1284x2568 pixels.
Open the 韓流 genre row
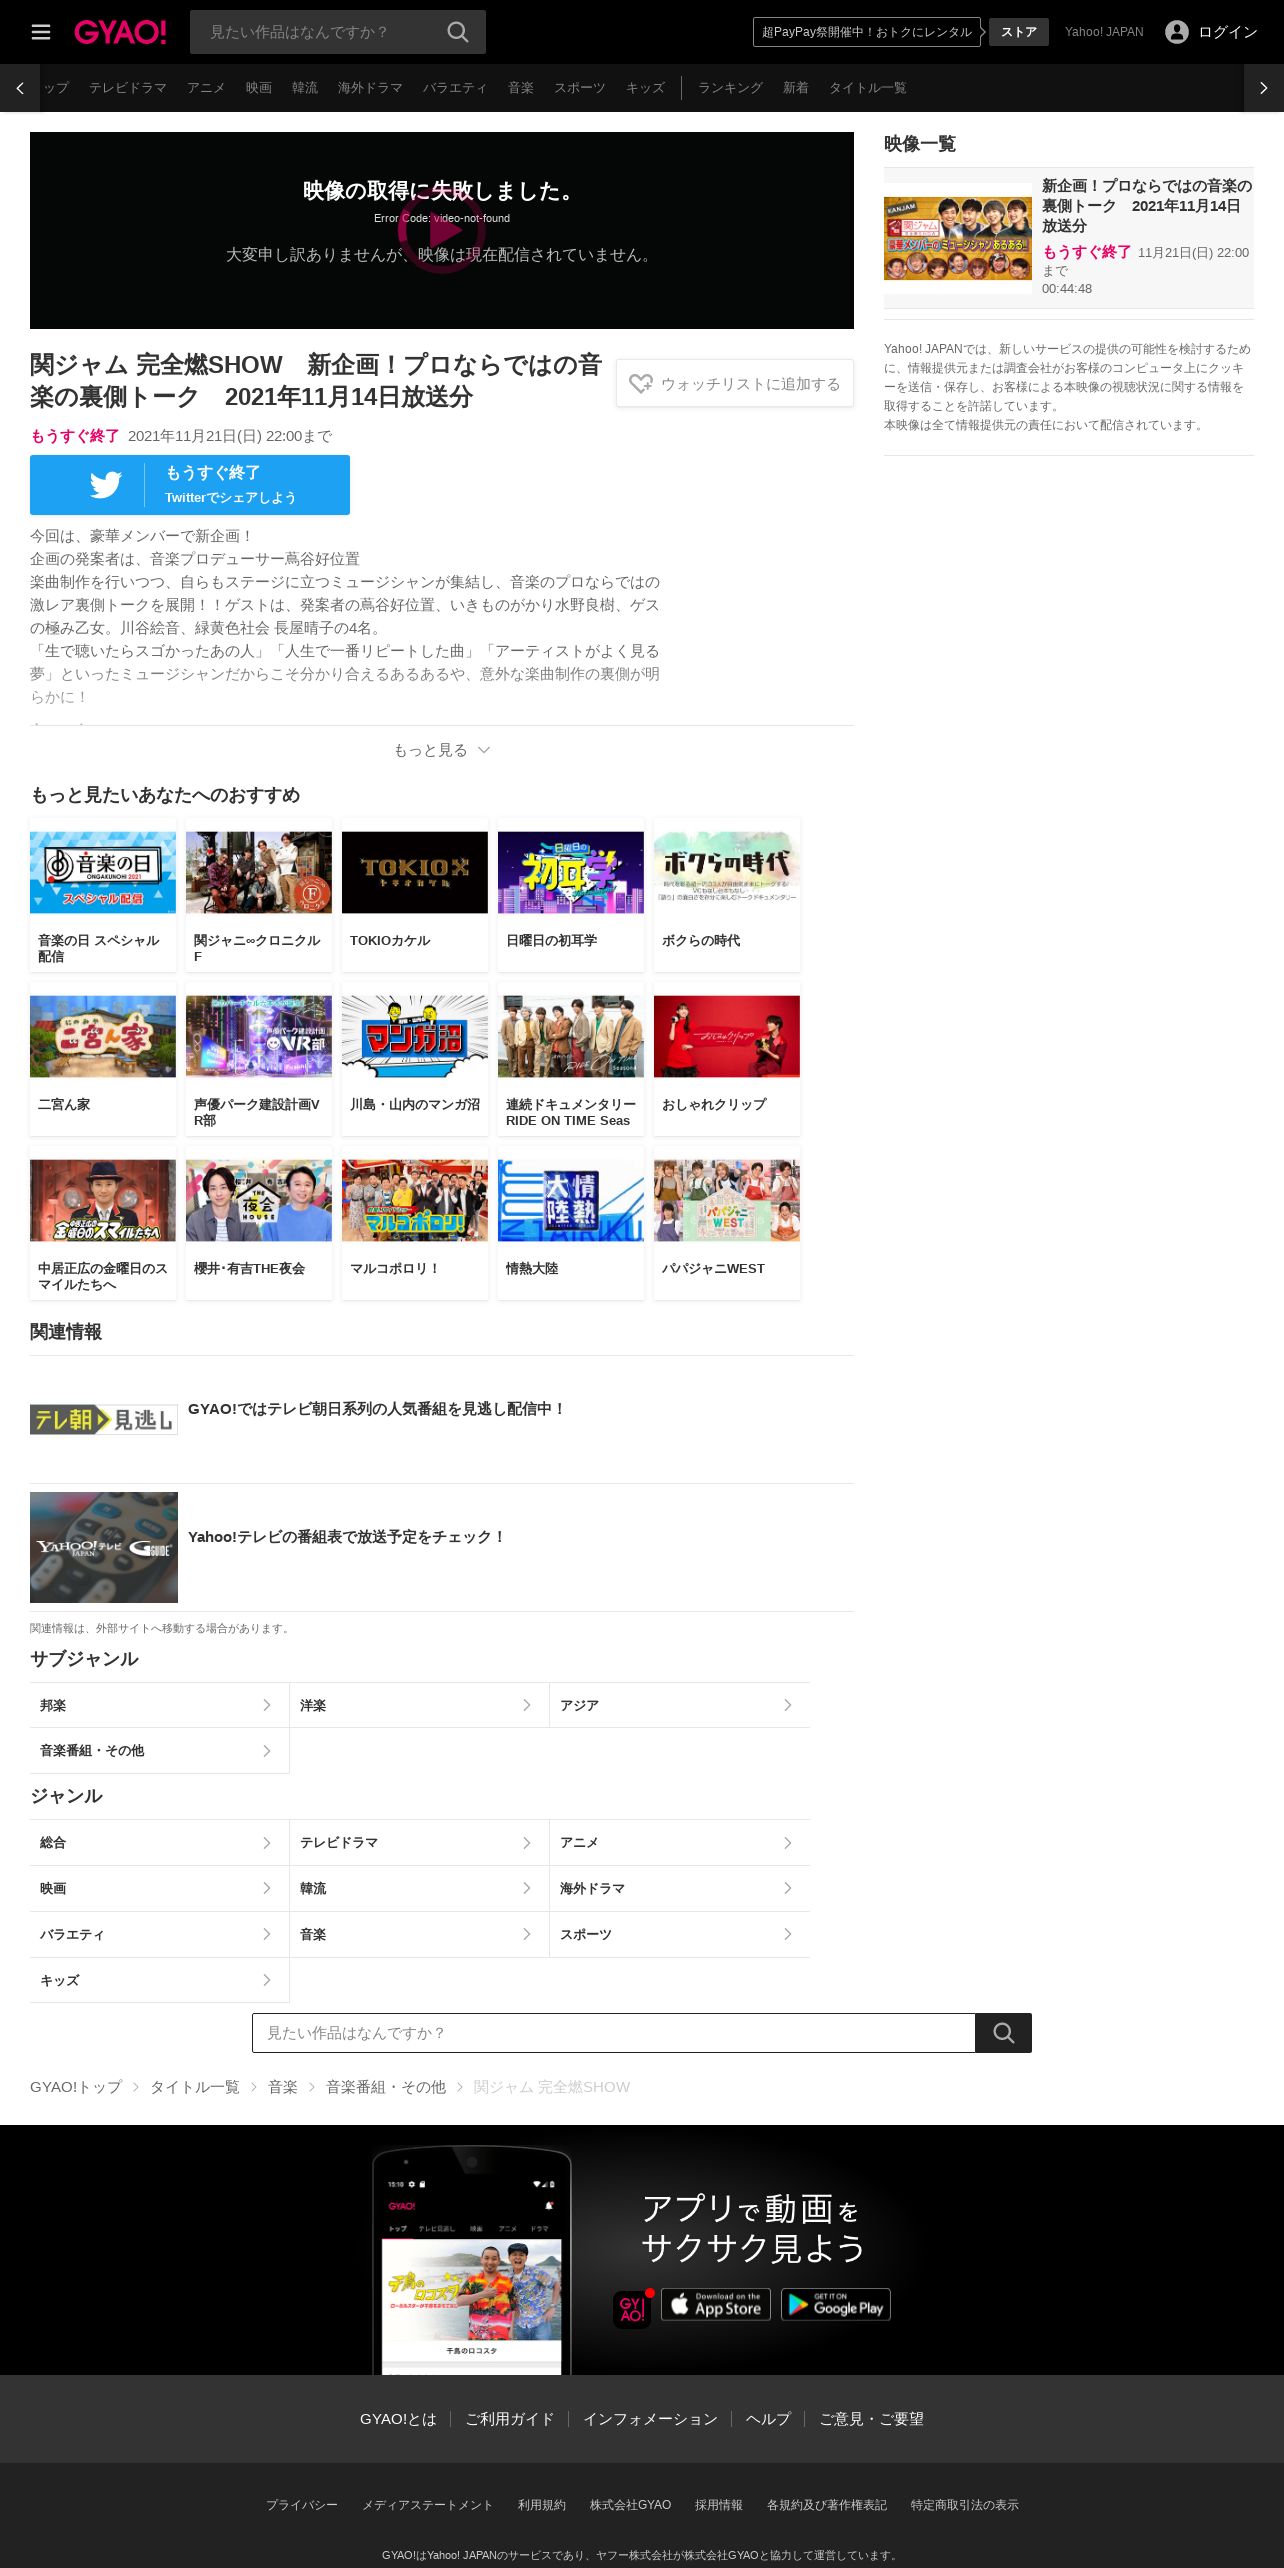pyautogui.click(x=419, y=1888)
